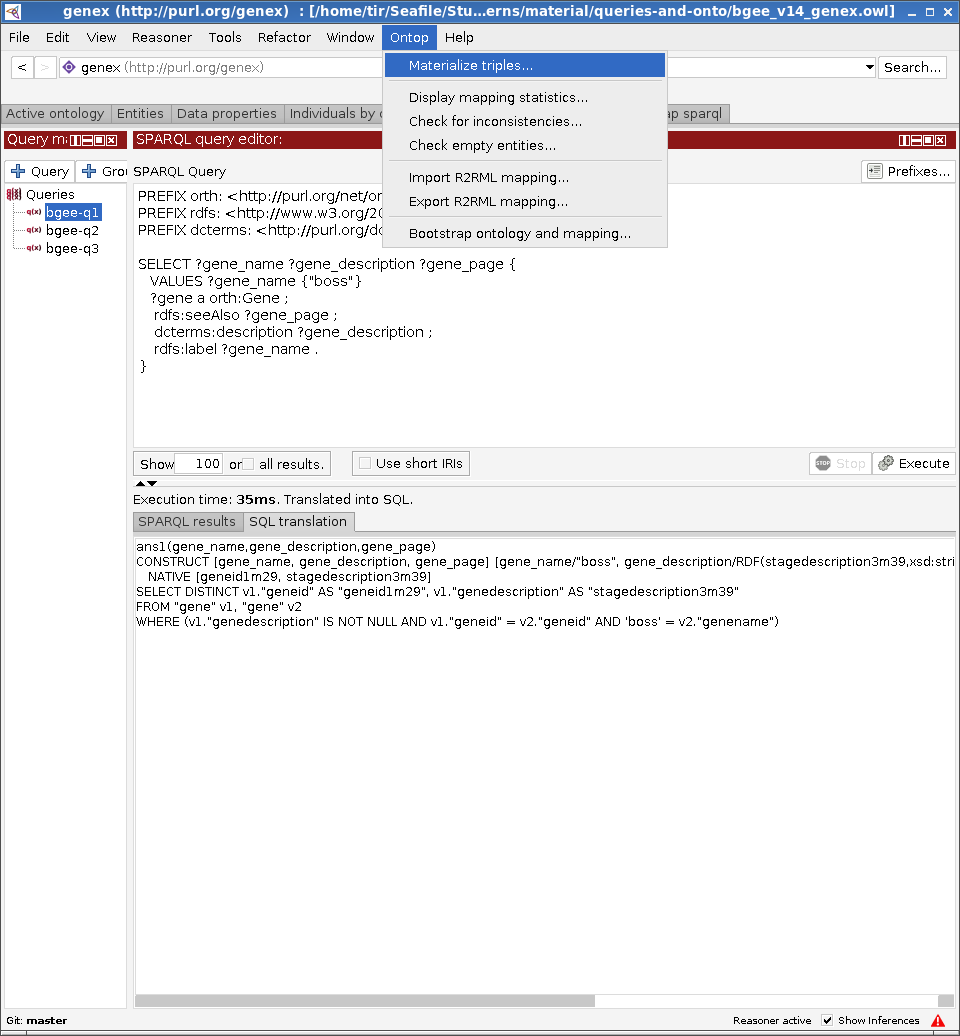
Task: Choose Bootstrap ontology and mapping
Action: click(x=525, y=233)
